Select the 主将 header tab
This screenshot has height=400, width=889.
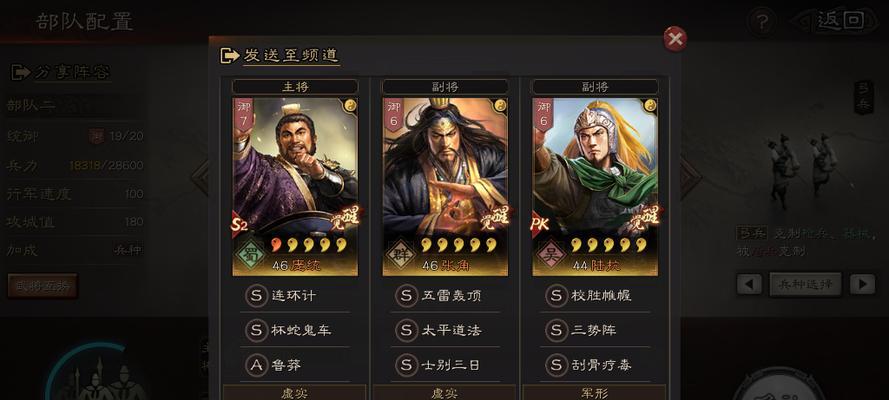pyautogui.click(x=295, y=87)
